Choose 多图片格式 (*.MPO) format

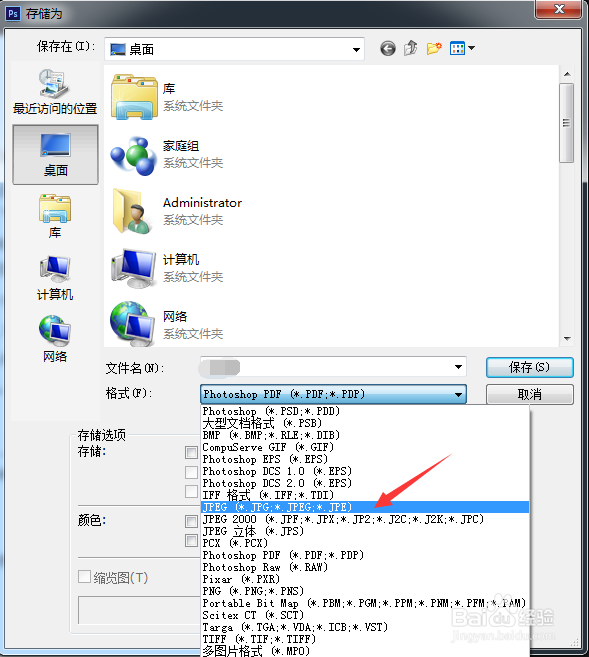pyautogui.click(x=365, y=651)
